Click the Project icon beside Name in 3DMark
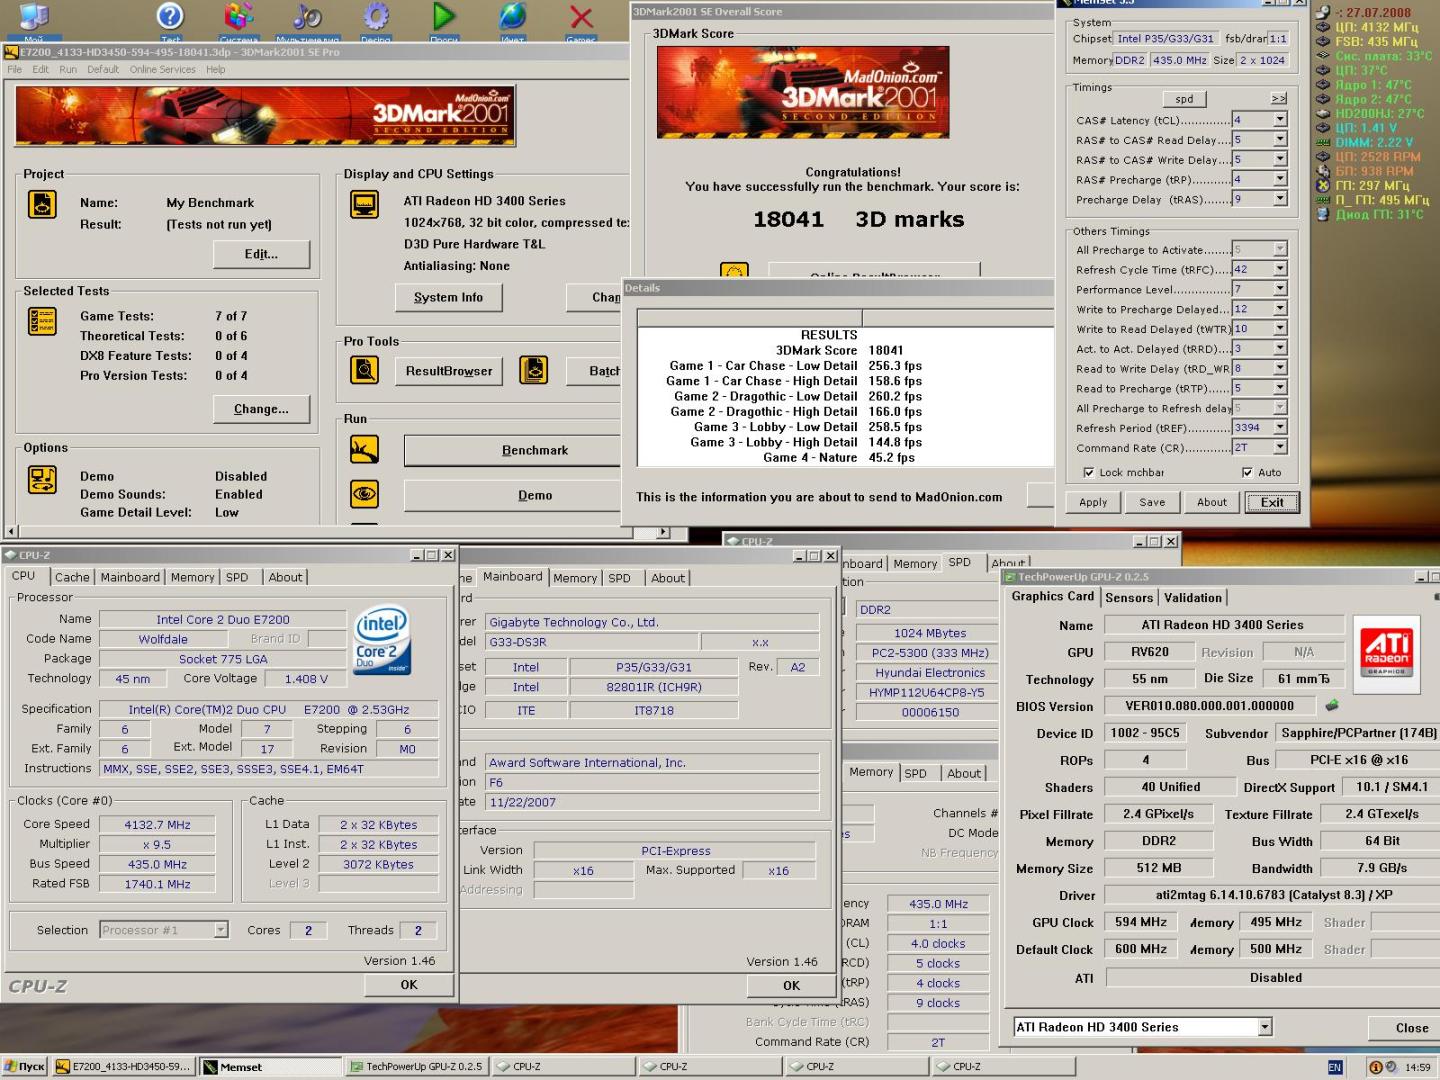This screenshot has height=1080, width=1440. tap(42, 204)
